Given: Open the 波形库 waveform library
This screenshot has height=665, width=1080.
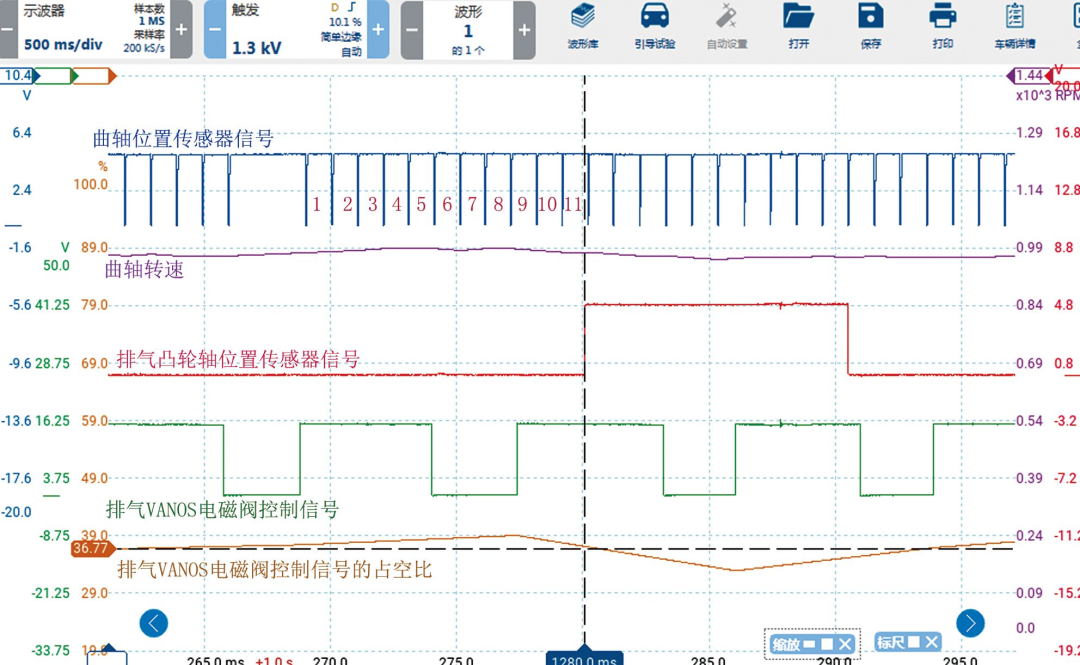Looking at the screenshot, I should (583, 26).
